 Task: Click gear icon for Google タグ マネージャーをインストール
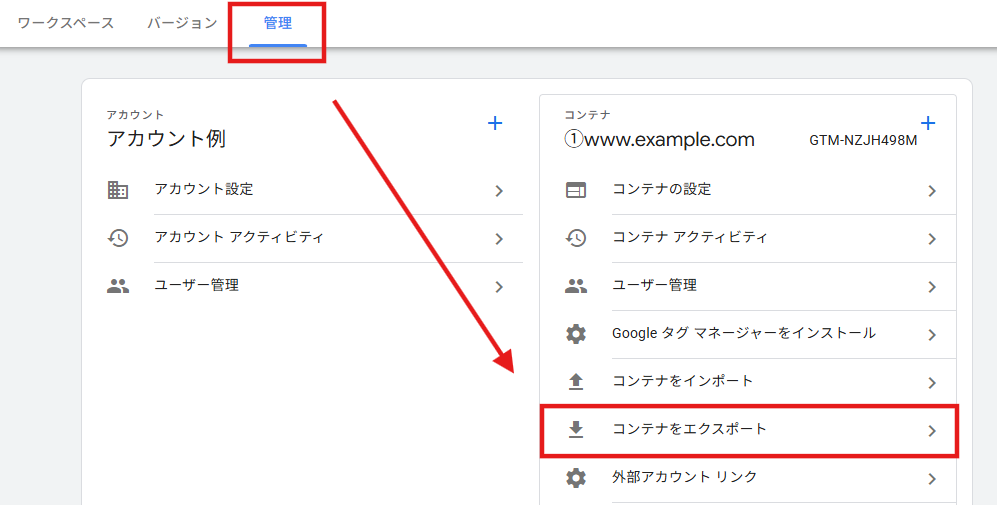click(576, 334)
